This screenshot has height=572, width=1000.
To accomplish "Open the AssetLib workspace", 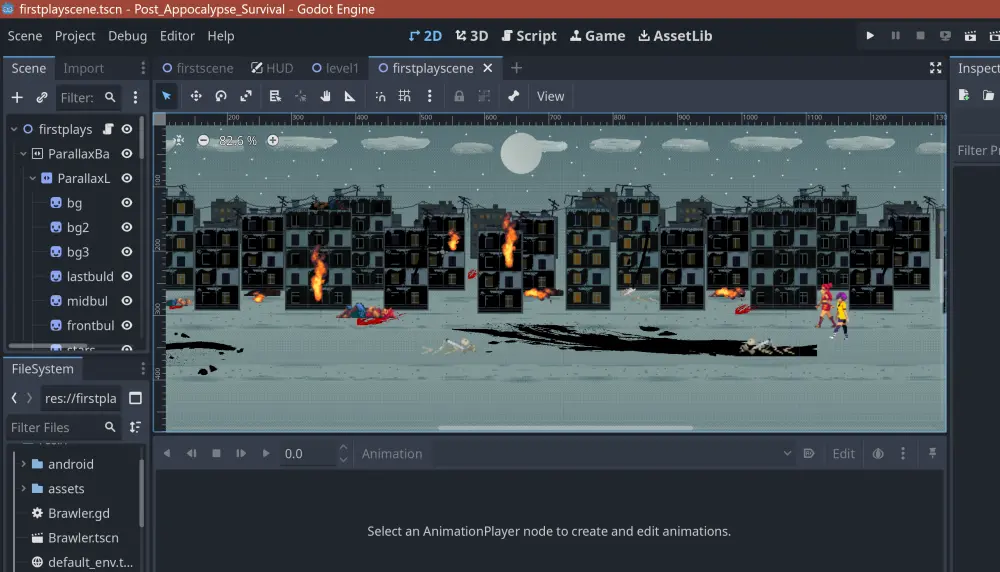I will [x=675, y=36].
